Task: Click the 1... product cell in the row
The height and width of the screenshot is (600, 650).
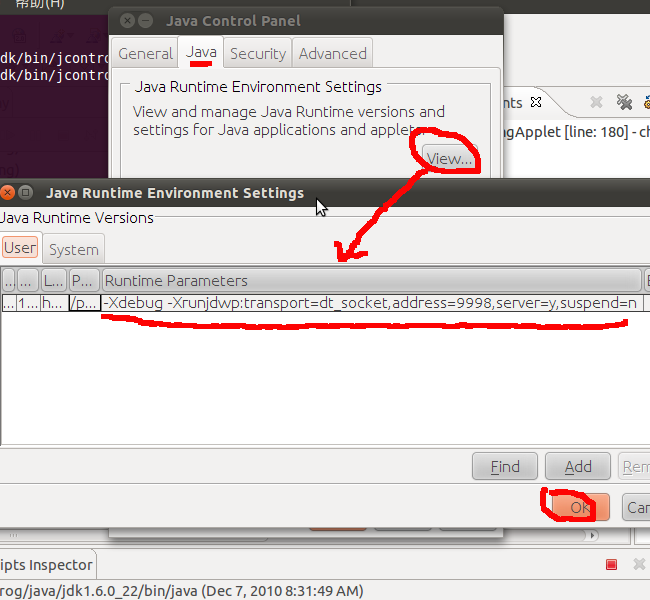Action: (28, 303)
